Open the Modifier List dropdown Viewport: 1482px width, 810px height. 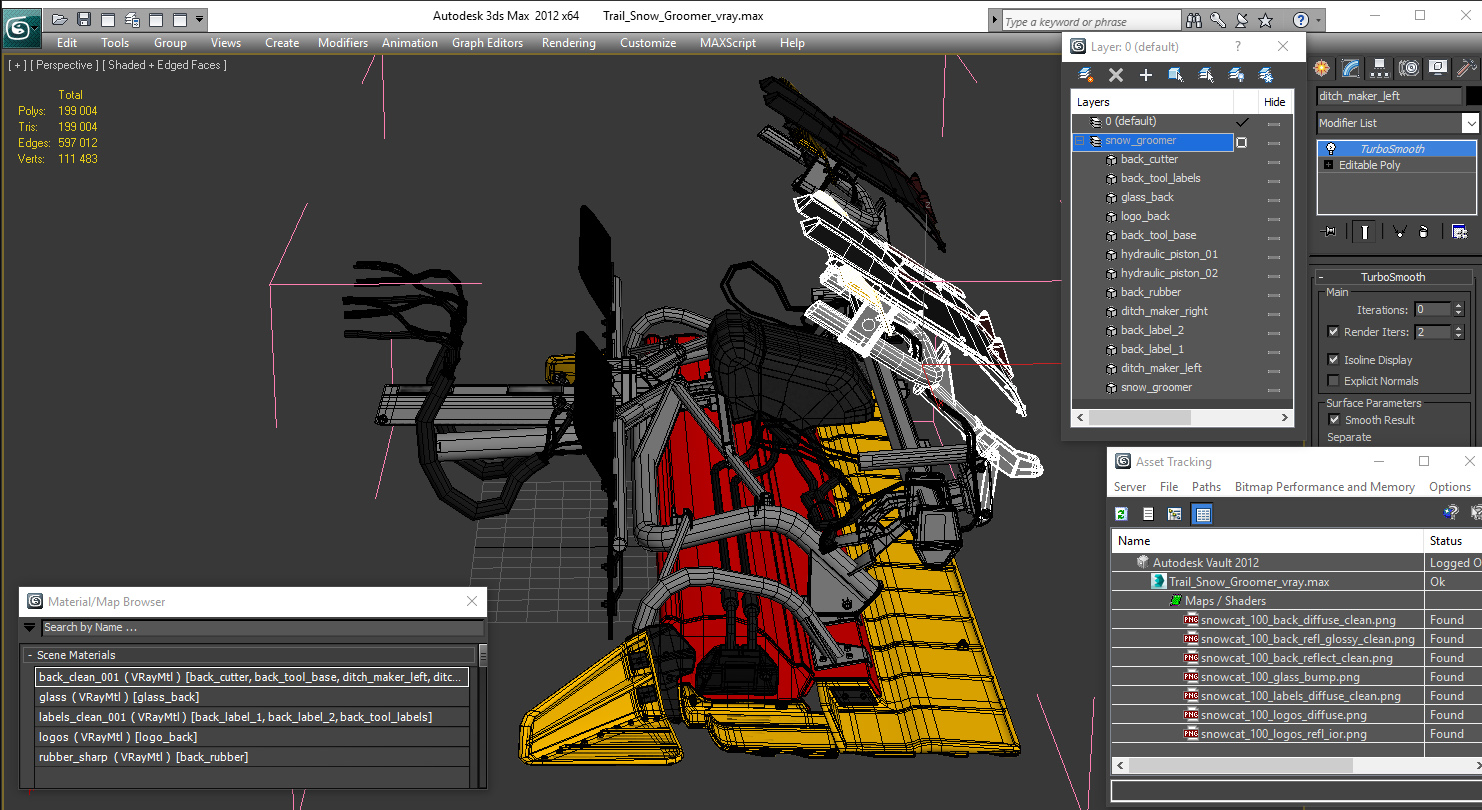click(1470, 123)
